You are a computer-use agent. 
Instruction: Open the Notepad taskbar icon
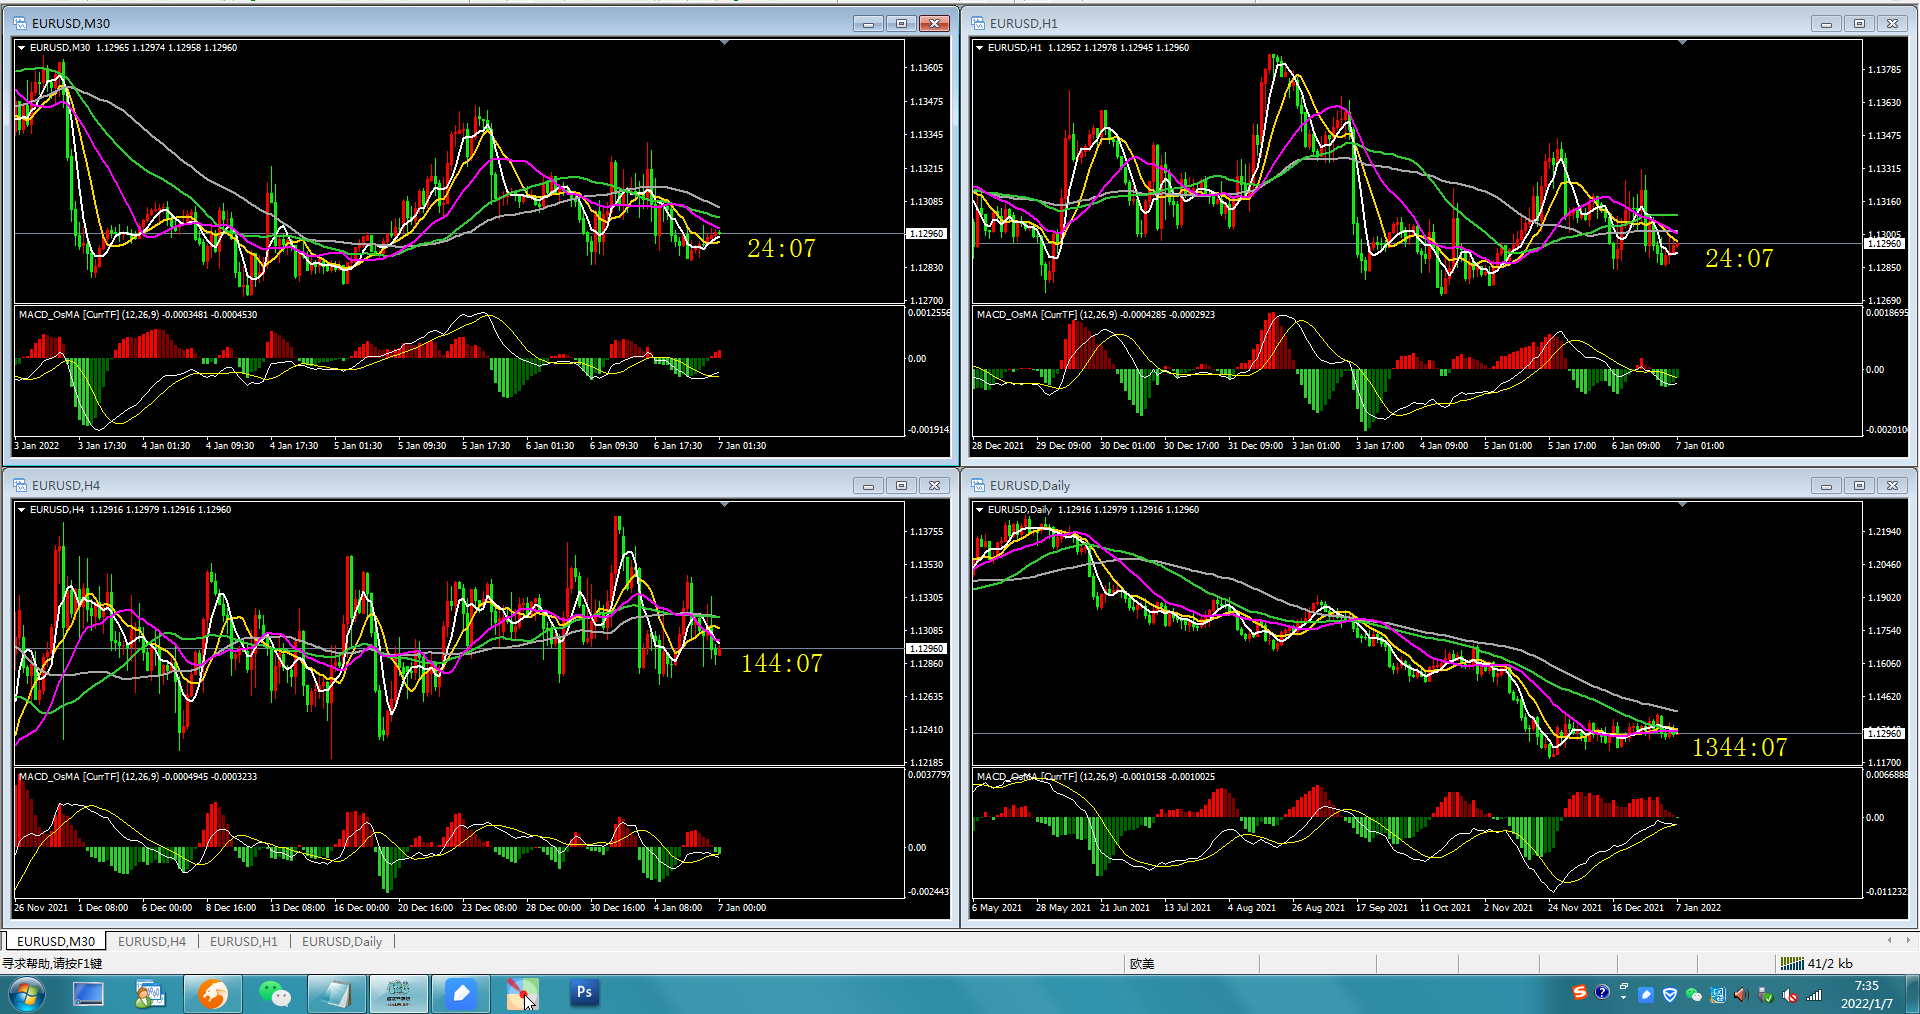click(337, 993)
